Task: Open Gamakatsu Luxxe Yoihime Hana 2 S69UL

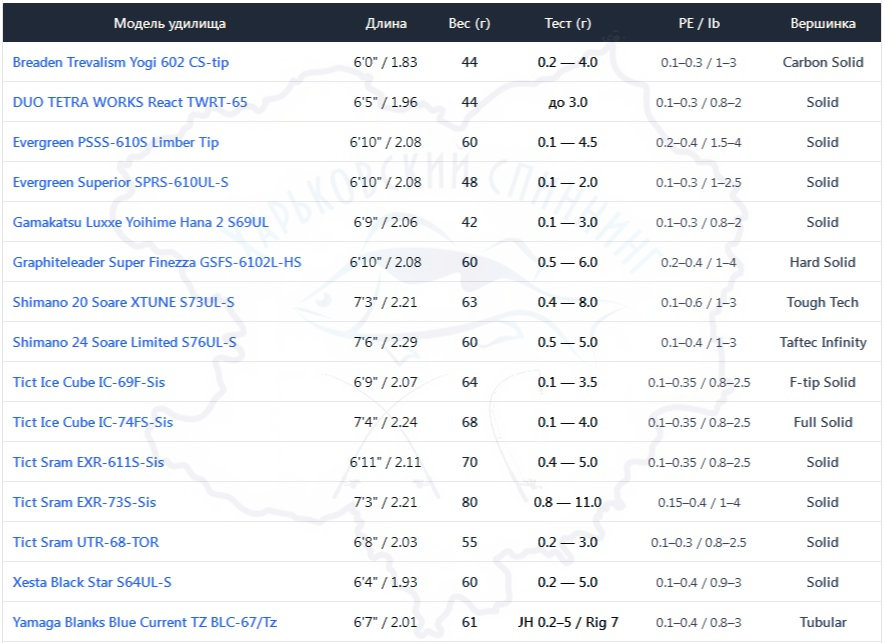Action: tap(140, 222)
